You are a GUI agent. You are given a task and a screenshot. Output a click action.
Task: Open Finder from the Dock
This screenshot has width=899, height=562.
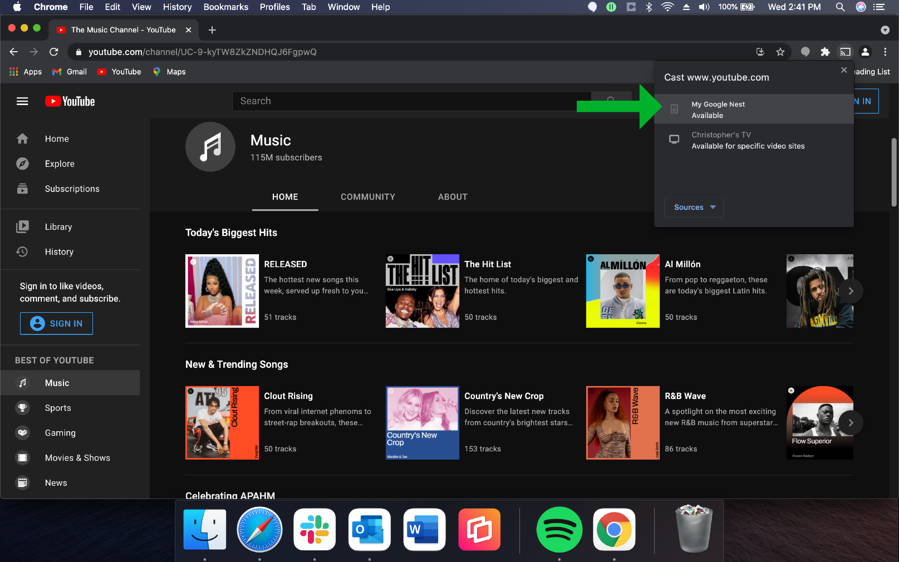[205, 529]
